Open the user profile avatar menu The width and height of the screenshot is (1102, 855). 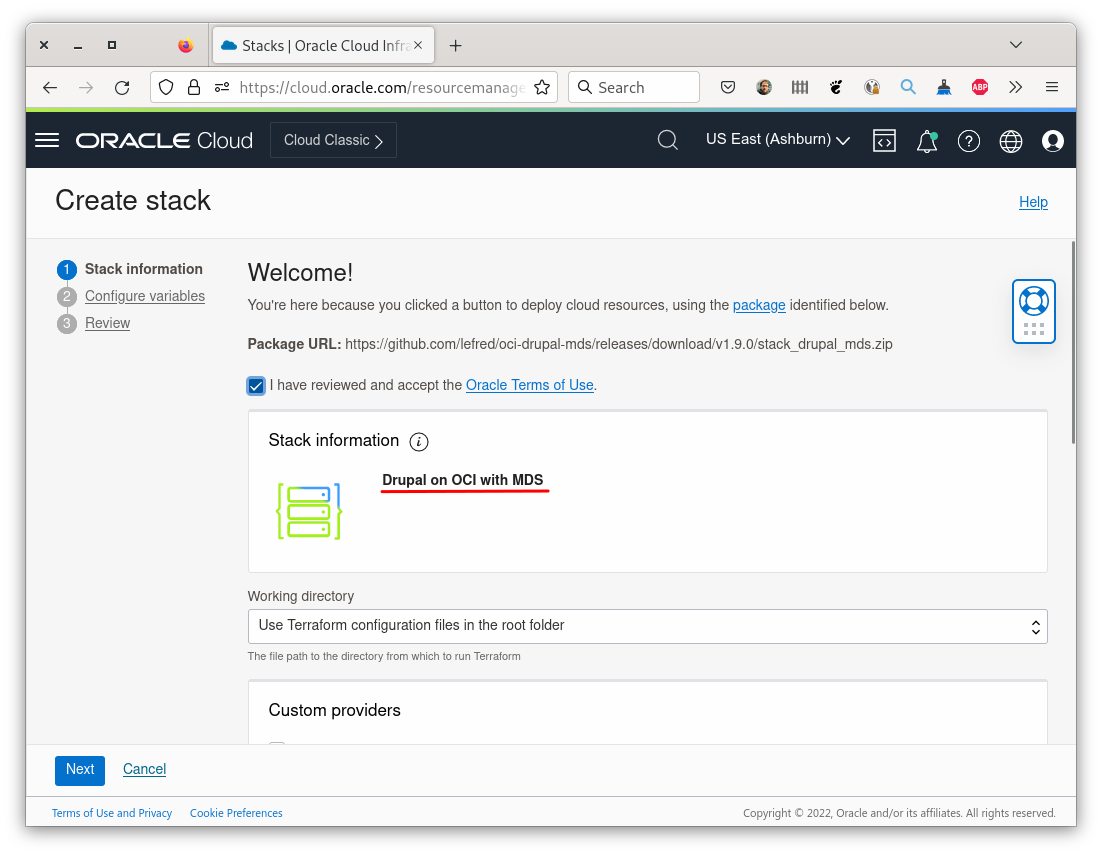tap(1052, 141)
